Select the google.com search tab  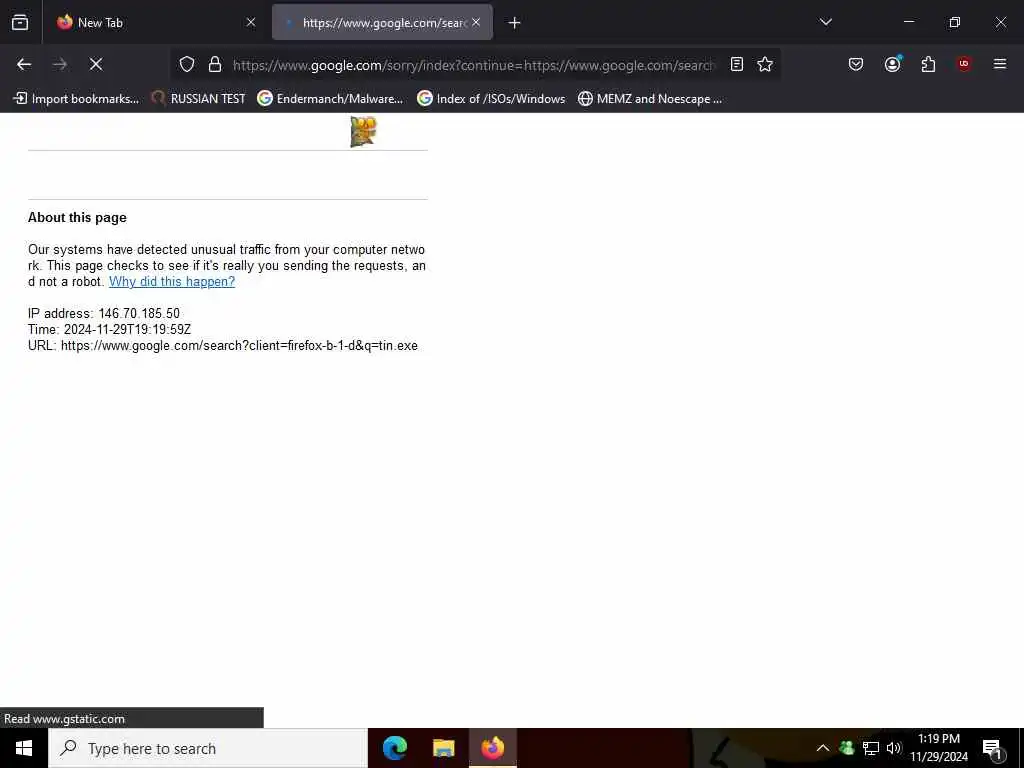[382, 22]
